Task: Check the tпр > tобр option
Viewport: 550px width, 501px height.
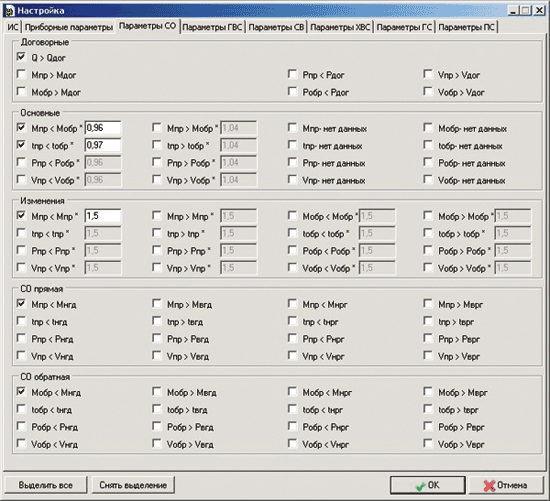Action: pos(157,145)
